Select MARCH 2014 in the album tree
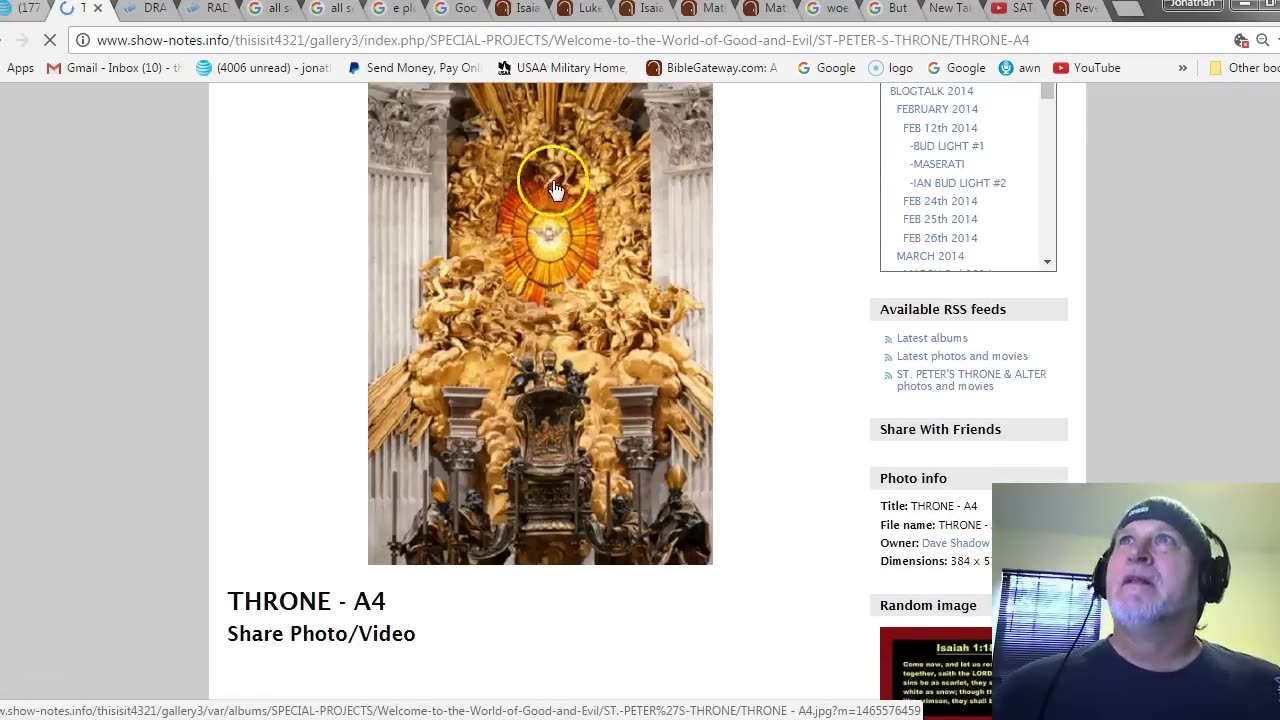1280x720 pixels. [930, 256]
